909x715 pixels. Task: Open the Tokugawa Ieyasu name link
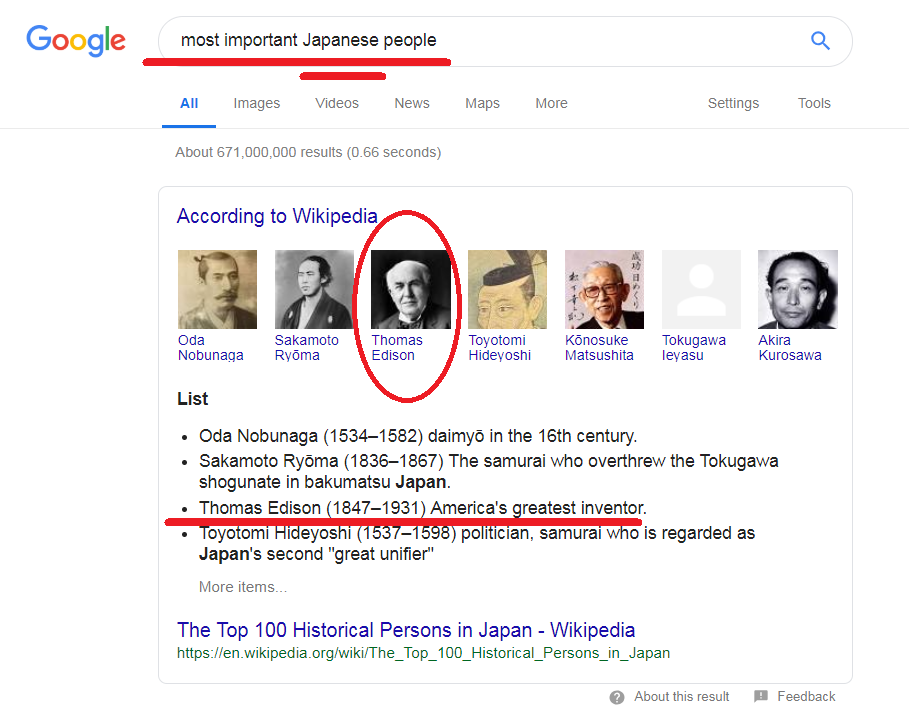[x=694, y=347]
